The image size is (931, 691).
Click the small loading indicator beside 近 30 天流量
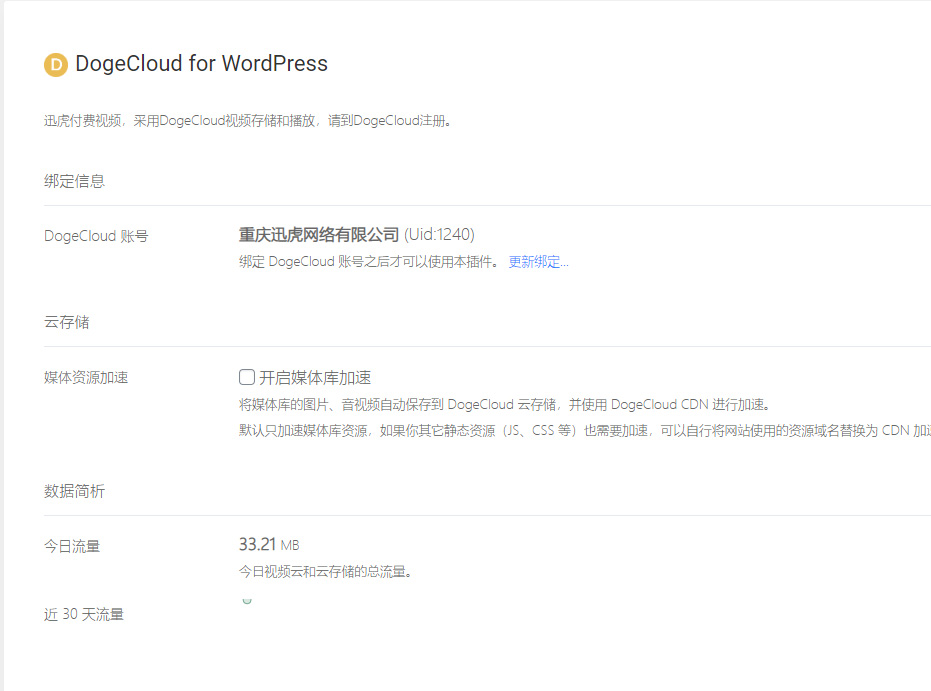[x=247, y=600]
